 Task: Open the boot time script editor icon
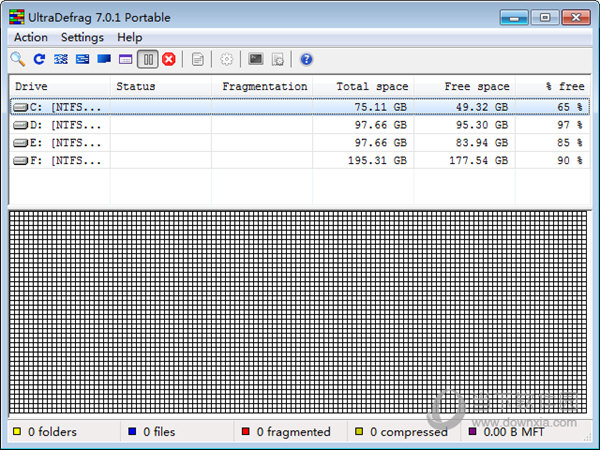277,59
